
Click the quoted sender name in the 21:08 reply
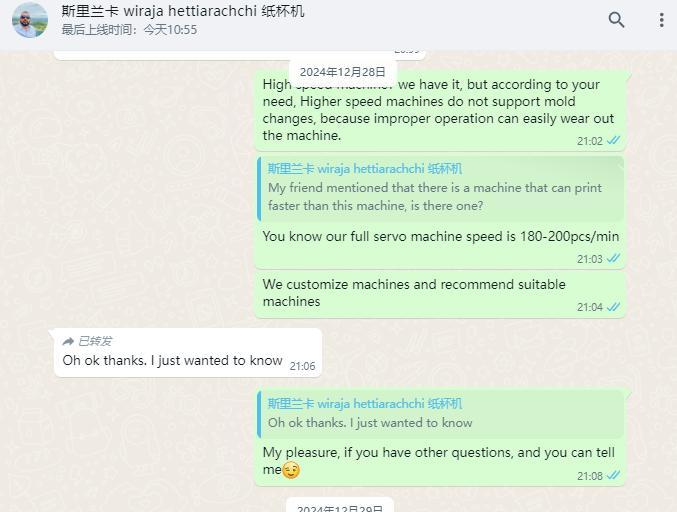click(x=365, y=404)
